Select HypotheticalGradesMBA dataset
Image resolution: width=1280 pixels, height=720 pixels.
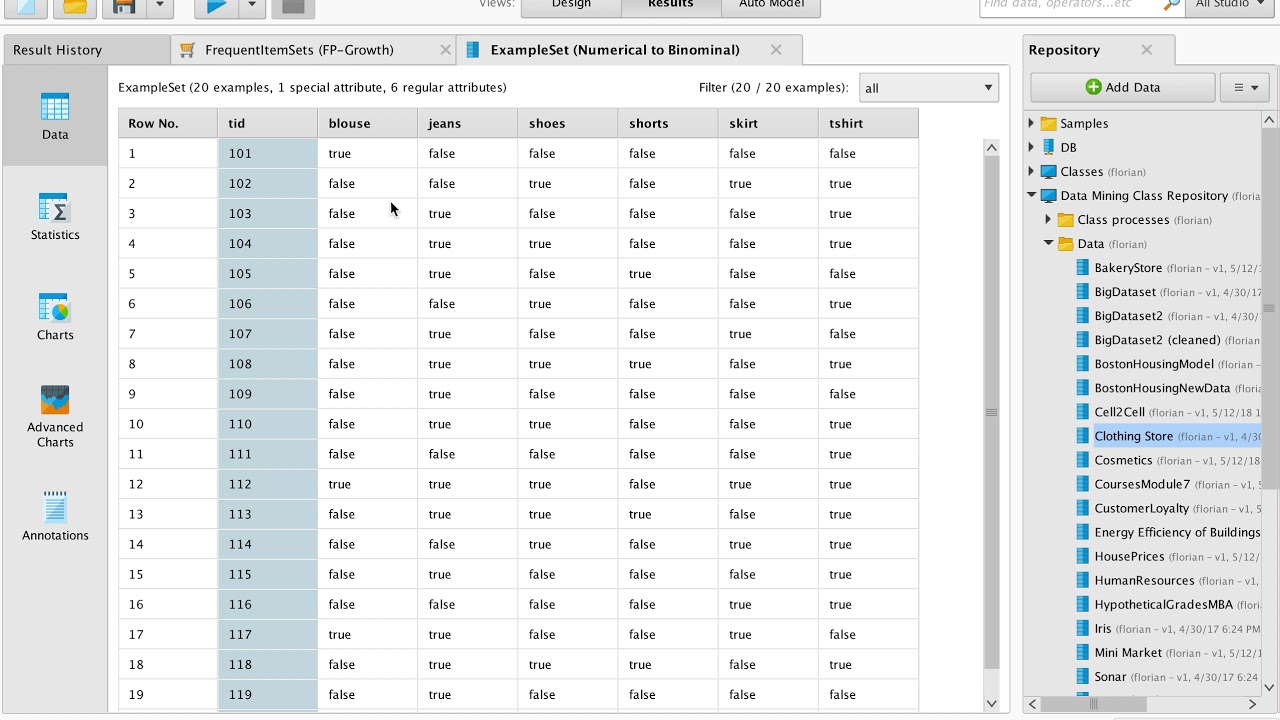coord(1164,605)
